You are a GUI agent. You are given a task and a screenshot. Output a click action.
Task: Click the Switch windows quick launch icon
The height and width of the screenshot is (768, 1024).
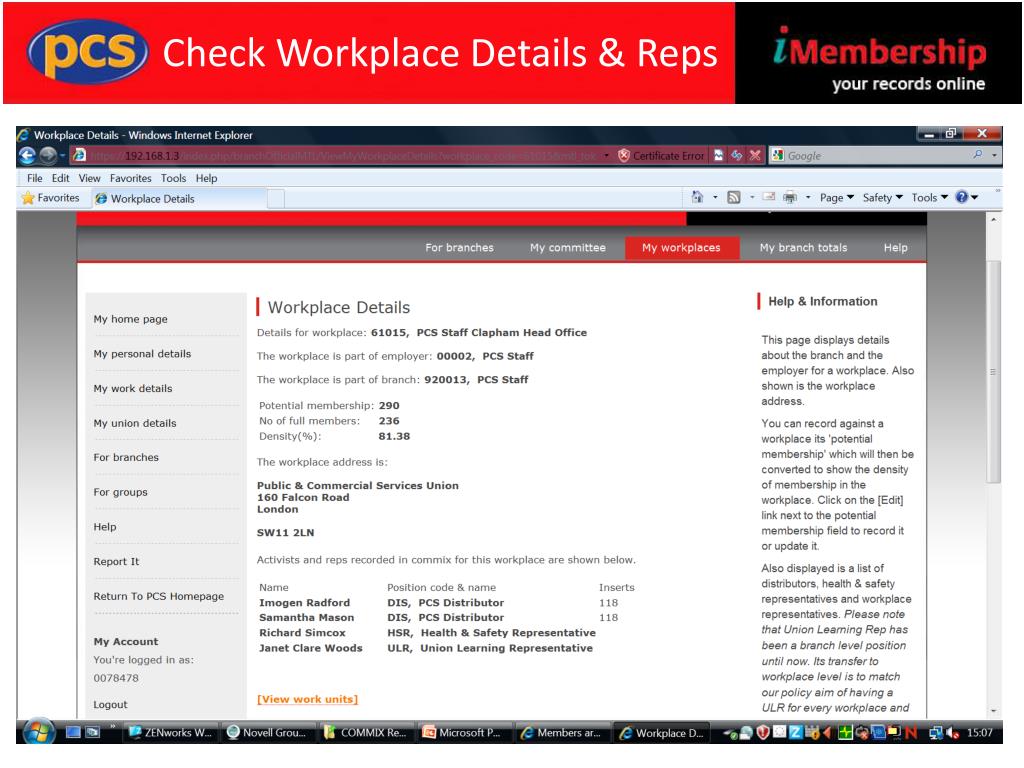click(x=92, y=733)
